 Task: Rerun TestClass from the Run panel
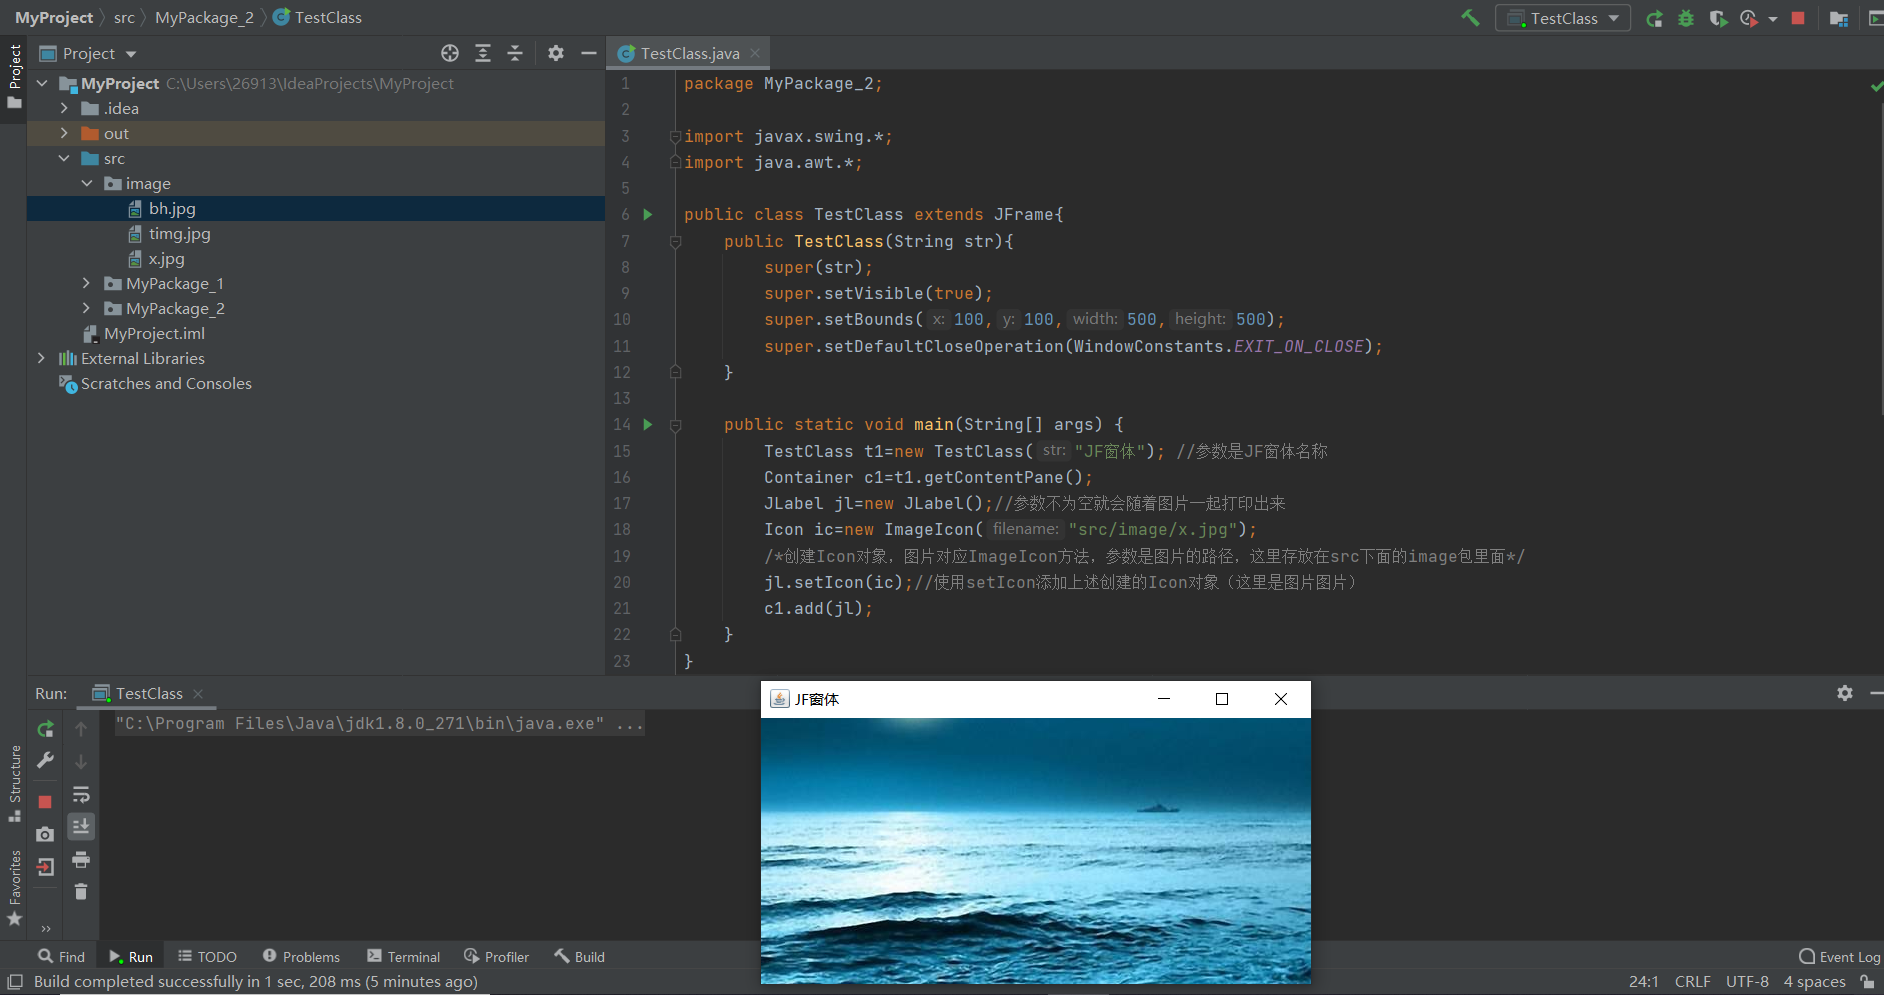pyautogui.click(x=45, y=729)
